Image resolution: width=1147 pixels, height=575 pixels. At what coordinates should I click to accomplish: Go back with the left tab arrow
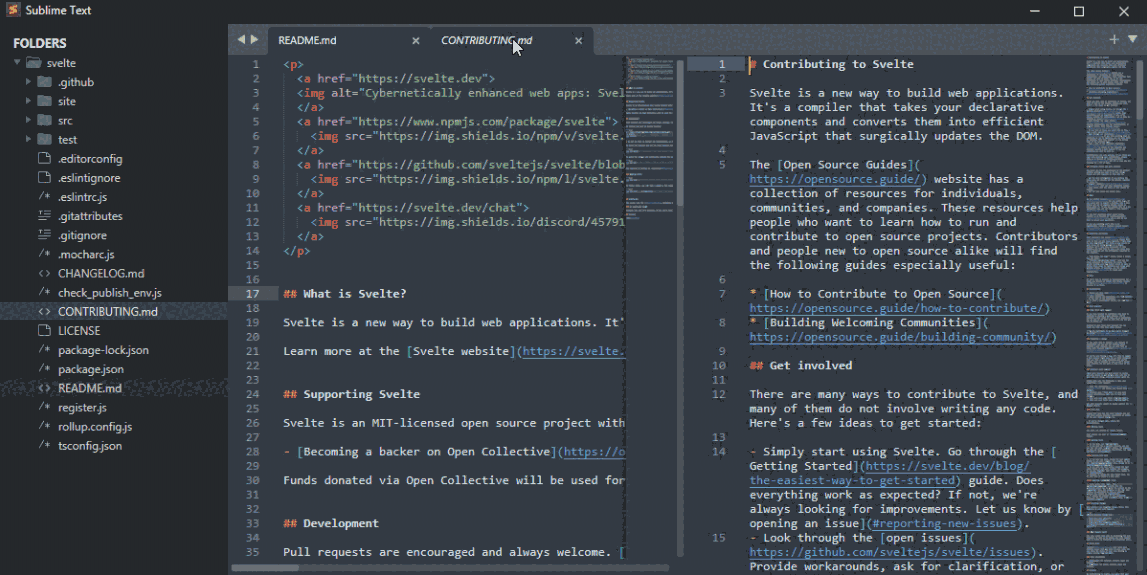coord(241,40)
